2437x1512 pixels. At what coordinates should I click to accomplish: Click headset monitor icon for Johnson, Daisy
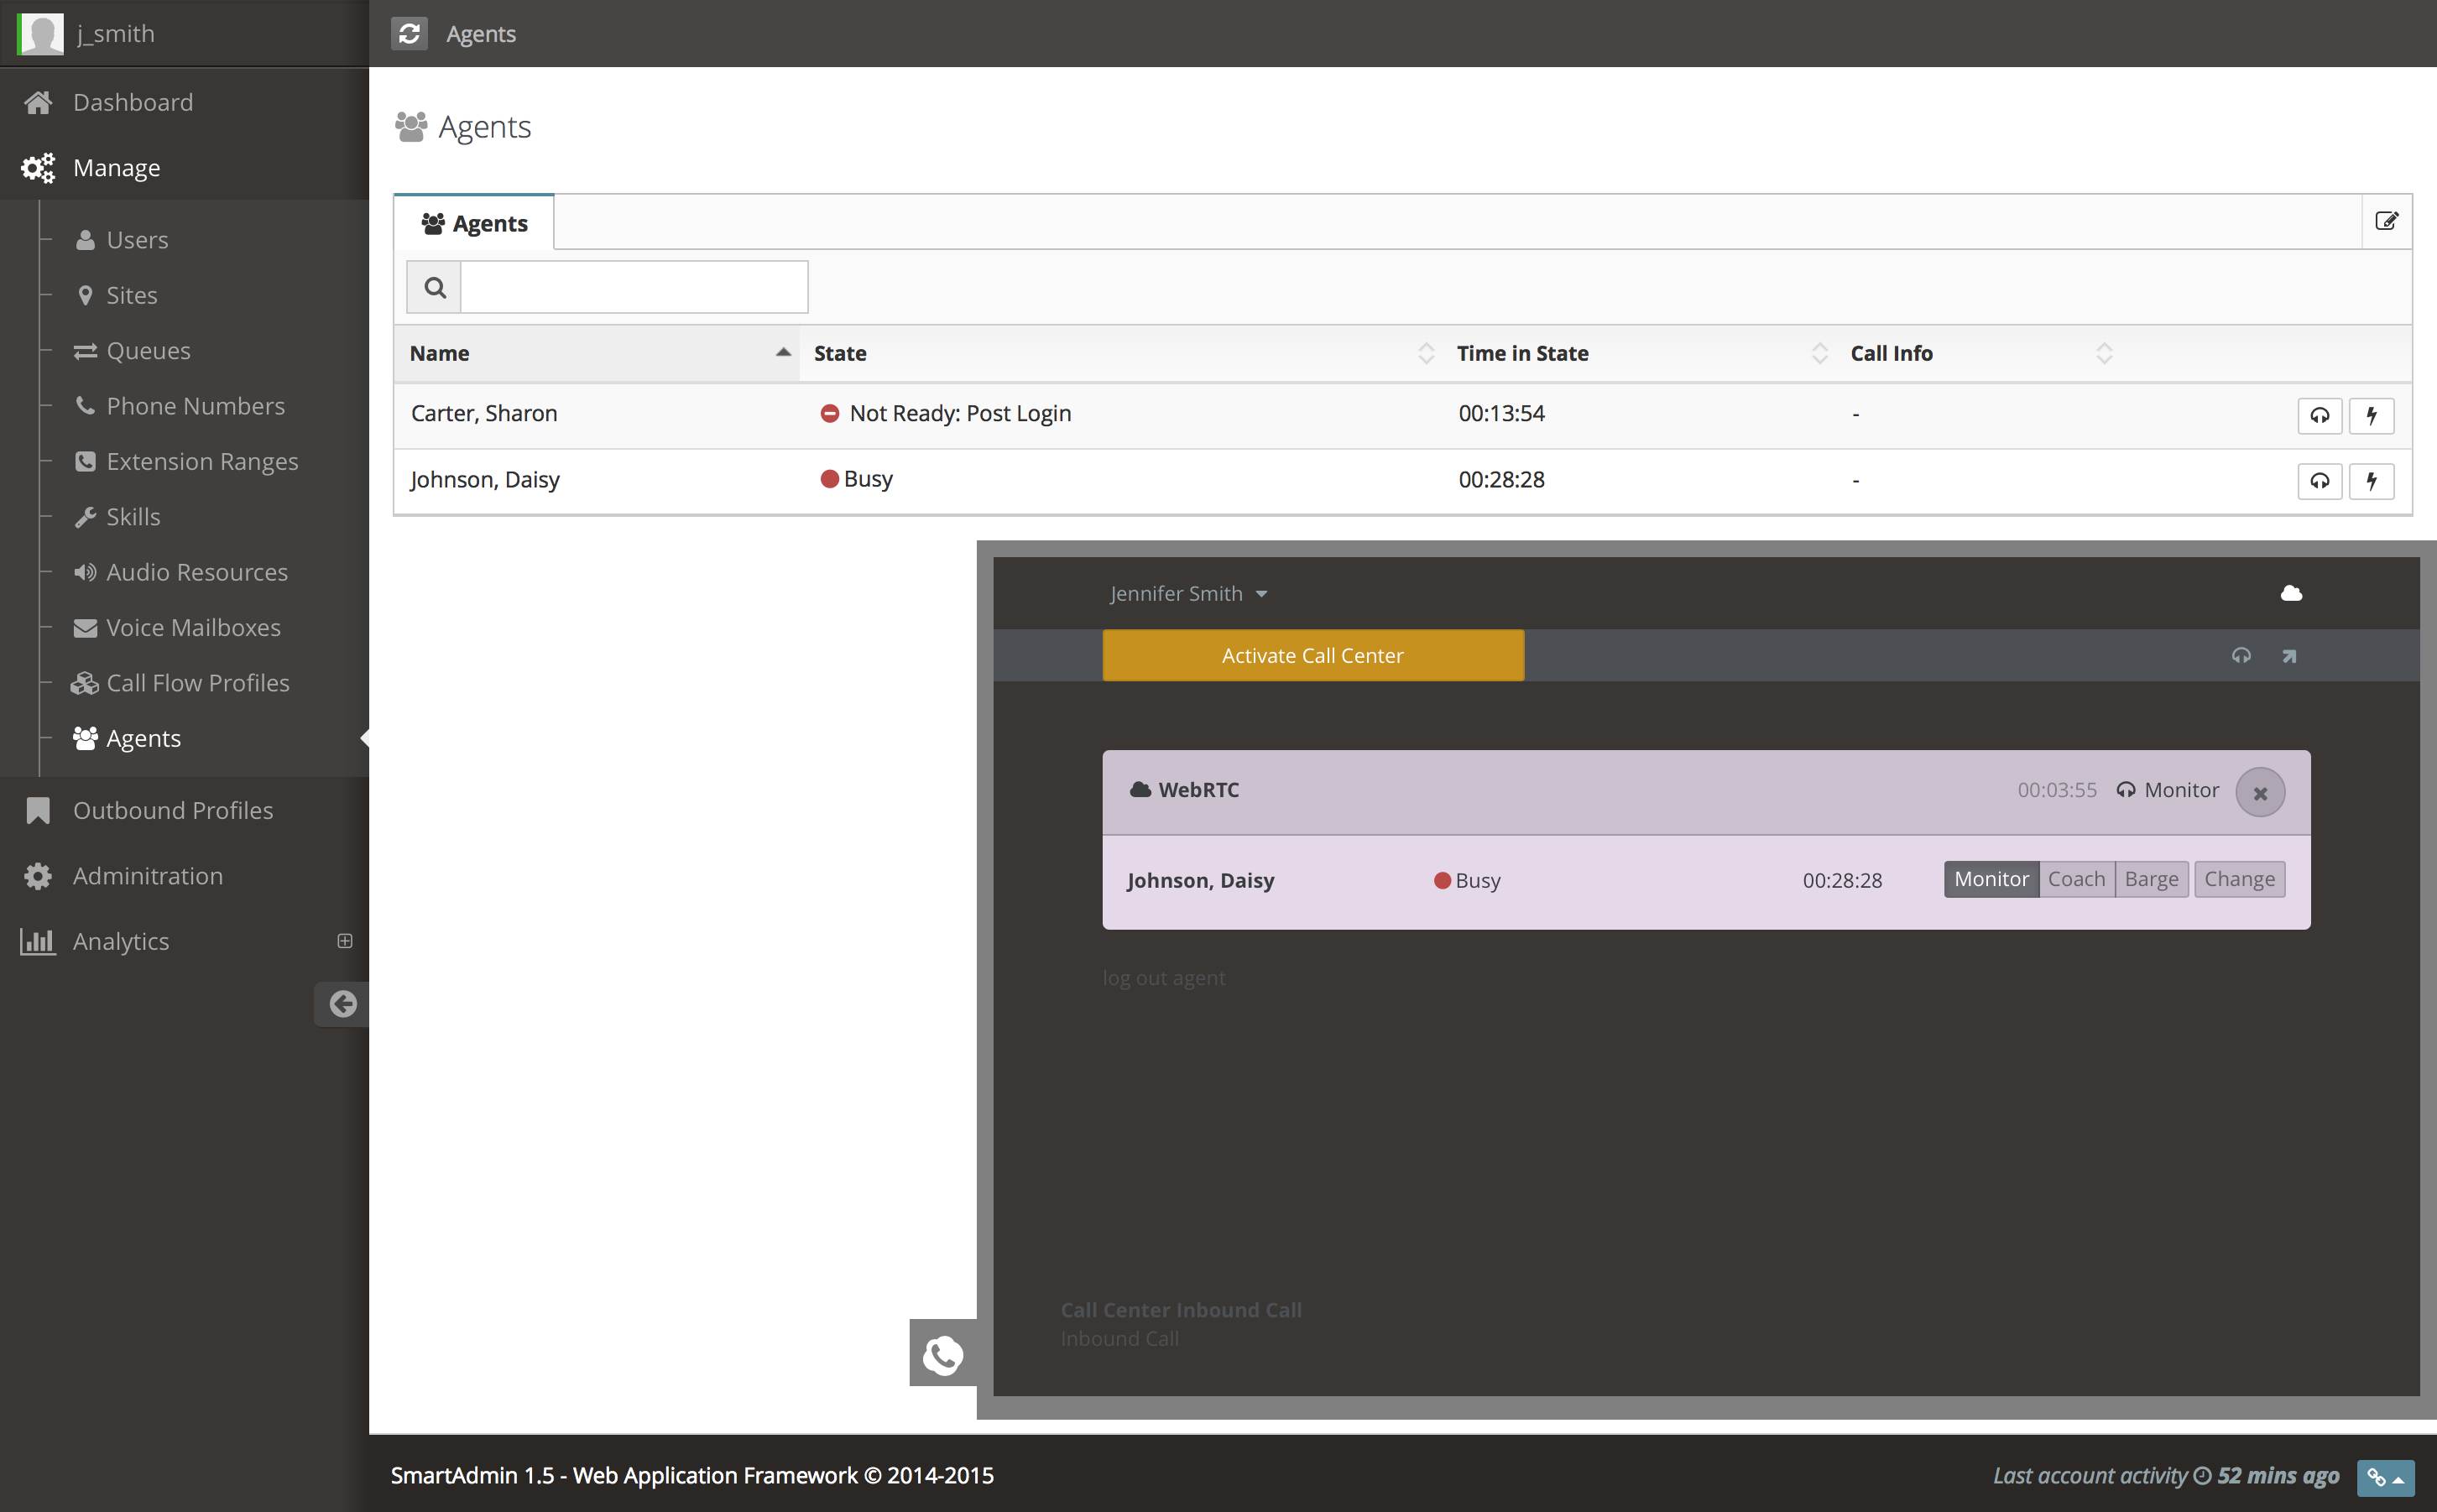click(2319, 481)
